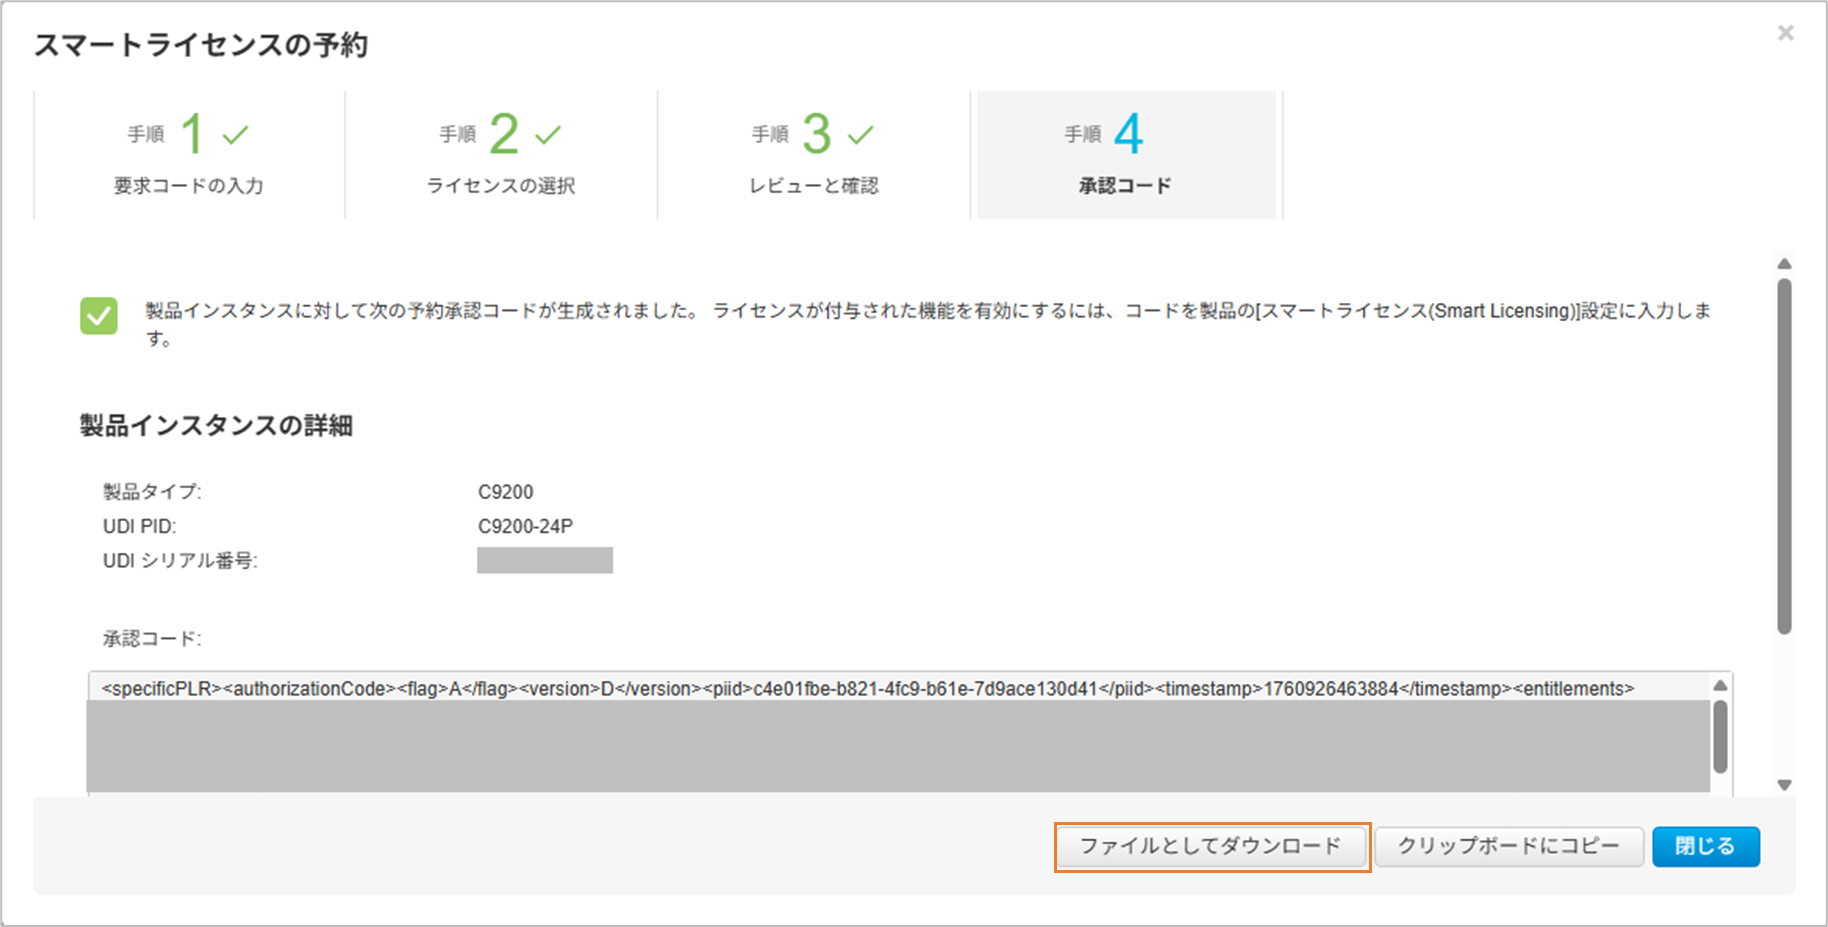The image size is (1828, 927).
Task: Click the green success checkmark beside the message
Action: [99, 316]
